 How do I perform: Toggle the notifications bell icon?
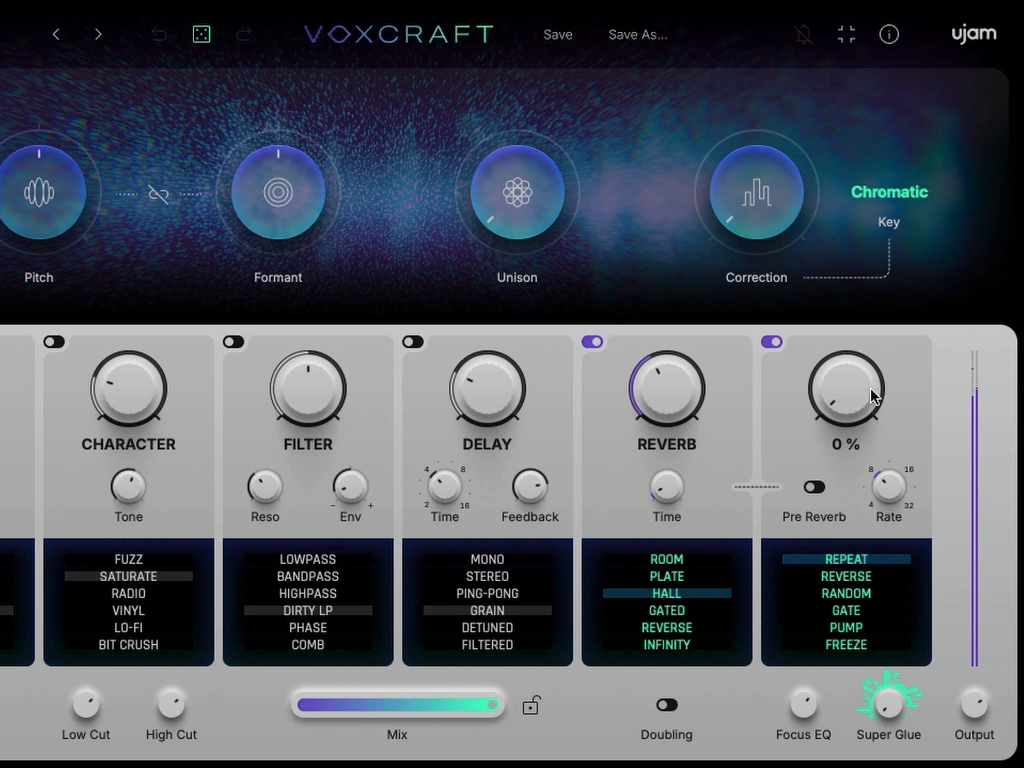point(804,34)
